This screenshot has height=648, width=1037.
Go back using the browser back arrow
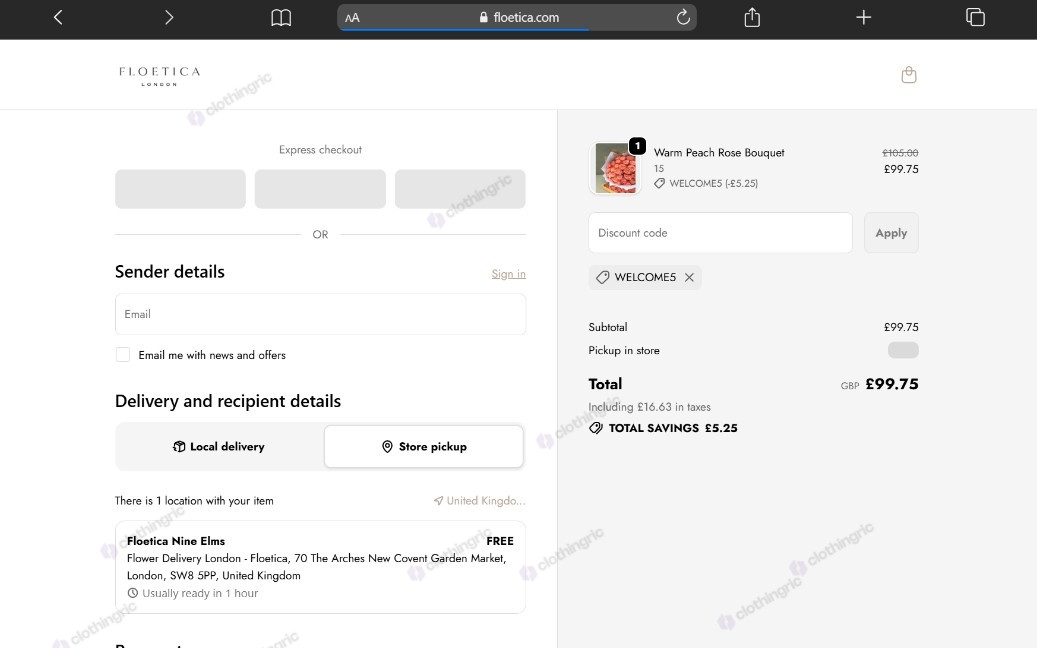58,17
